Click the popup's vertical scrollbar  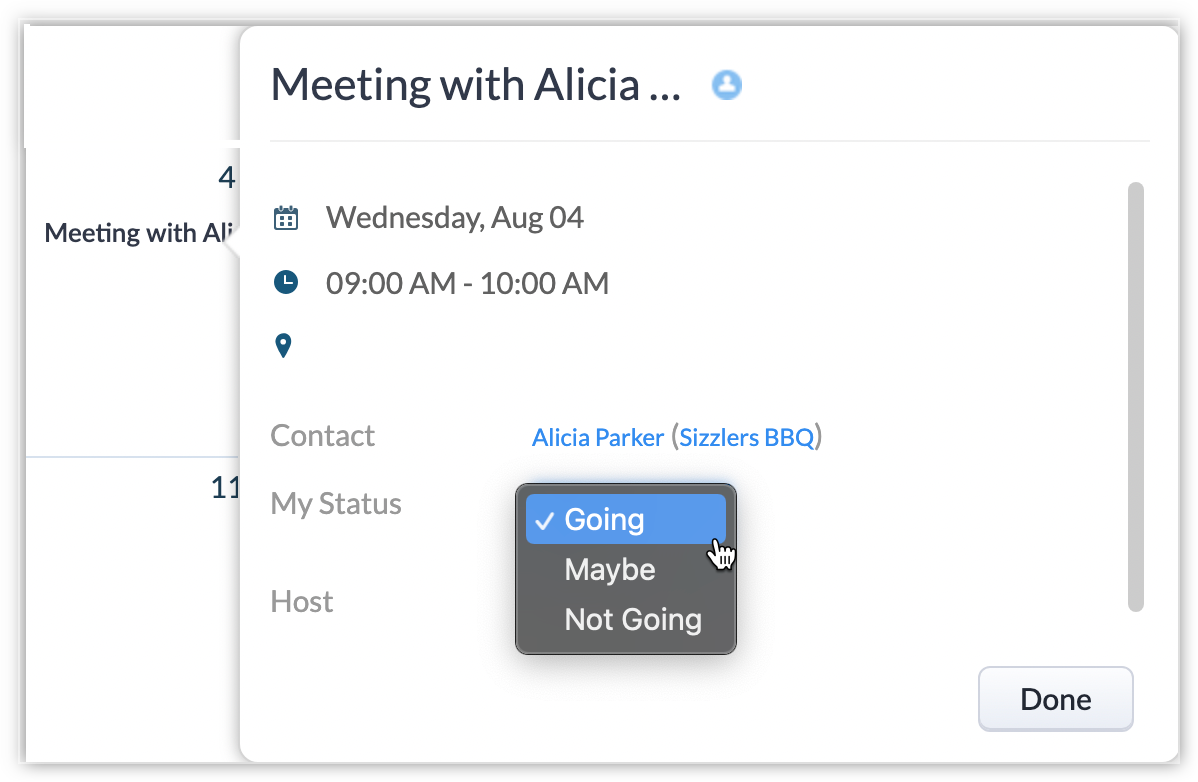pos(1135,395)
